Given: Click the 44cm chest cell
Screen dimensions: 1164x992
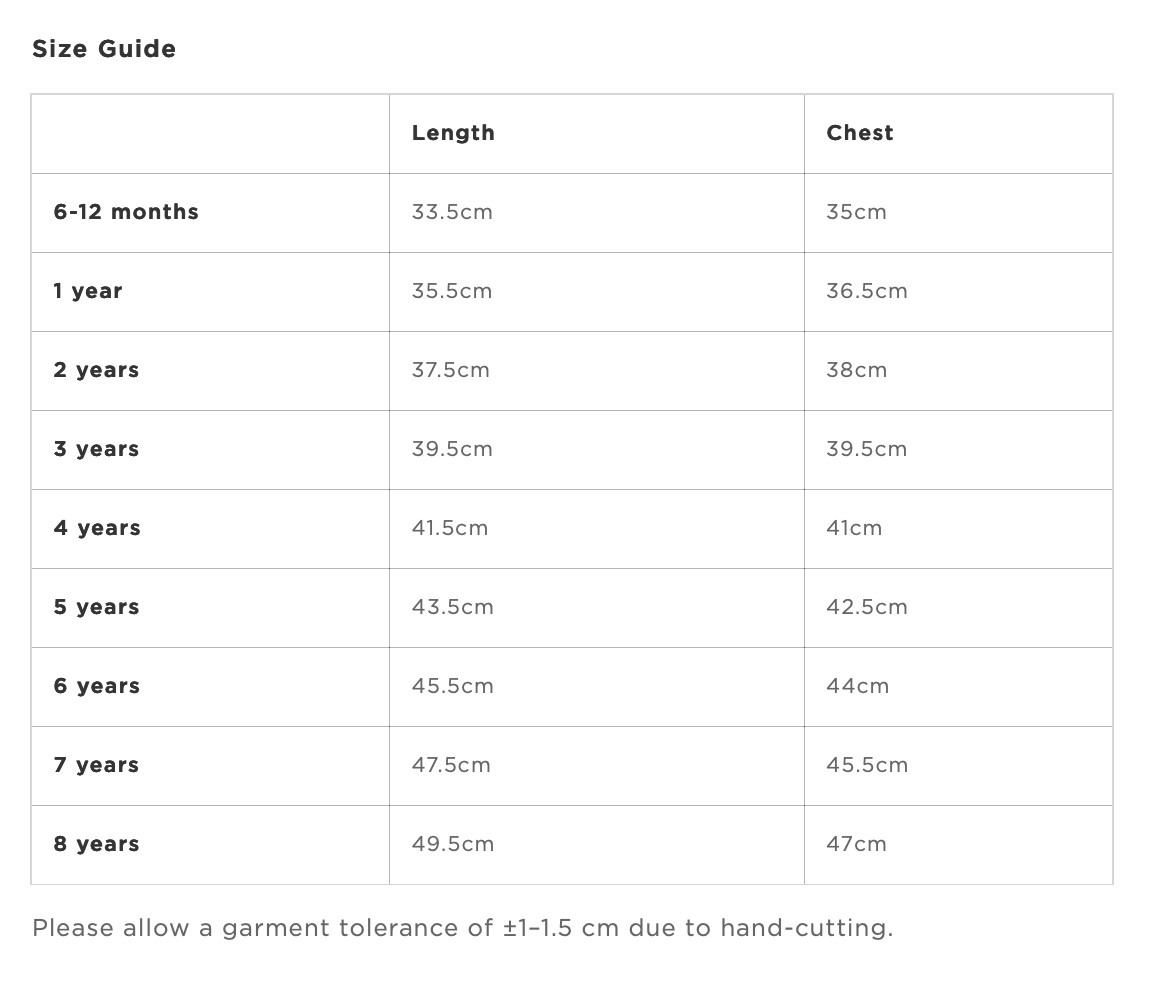Looking at the screenshot, I should pos(958,688).
